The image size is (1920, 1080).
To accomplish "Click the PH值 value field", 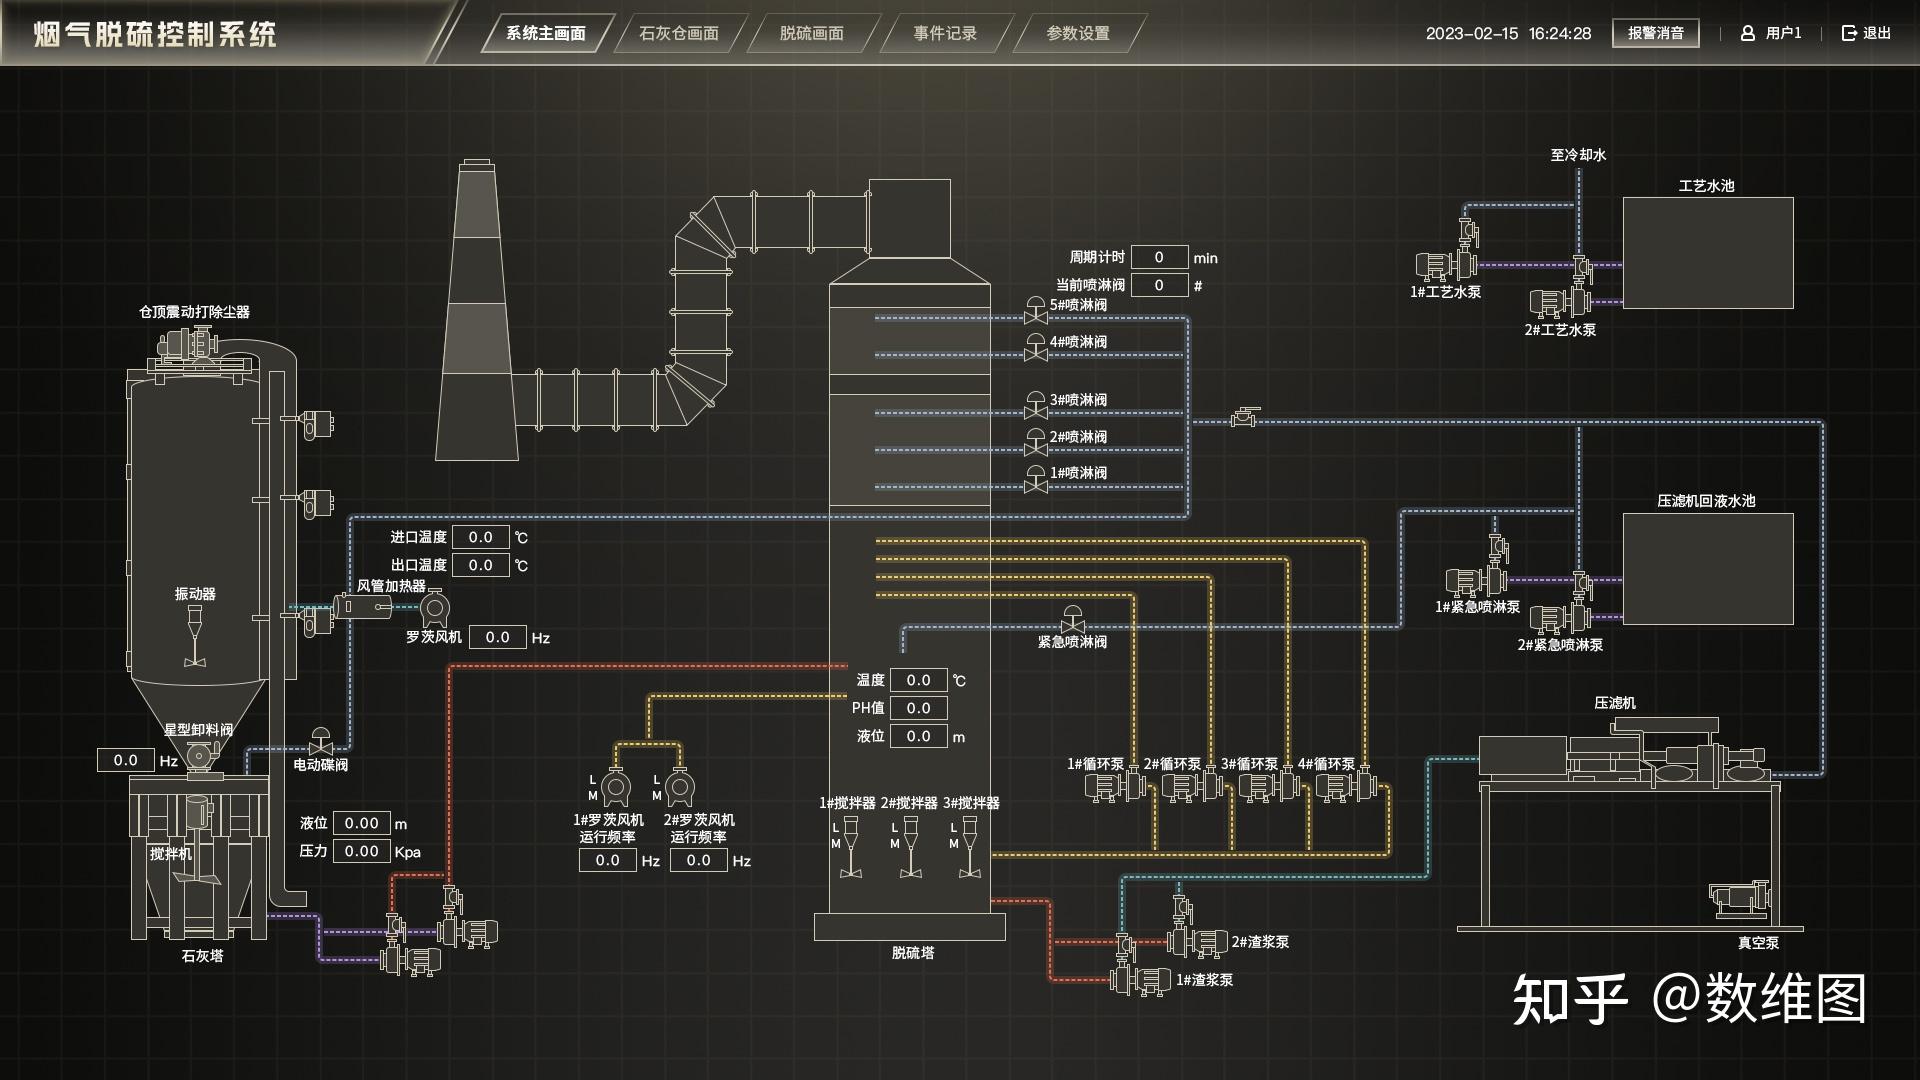I will tap(918, 708).
